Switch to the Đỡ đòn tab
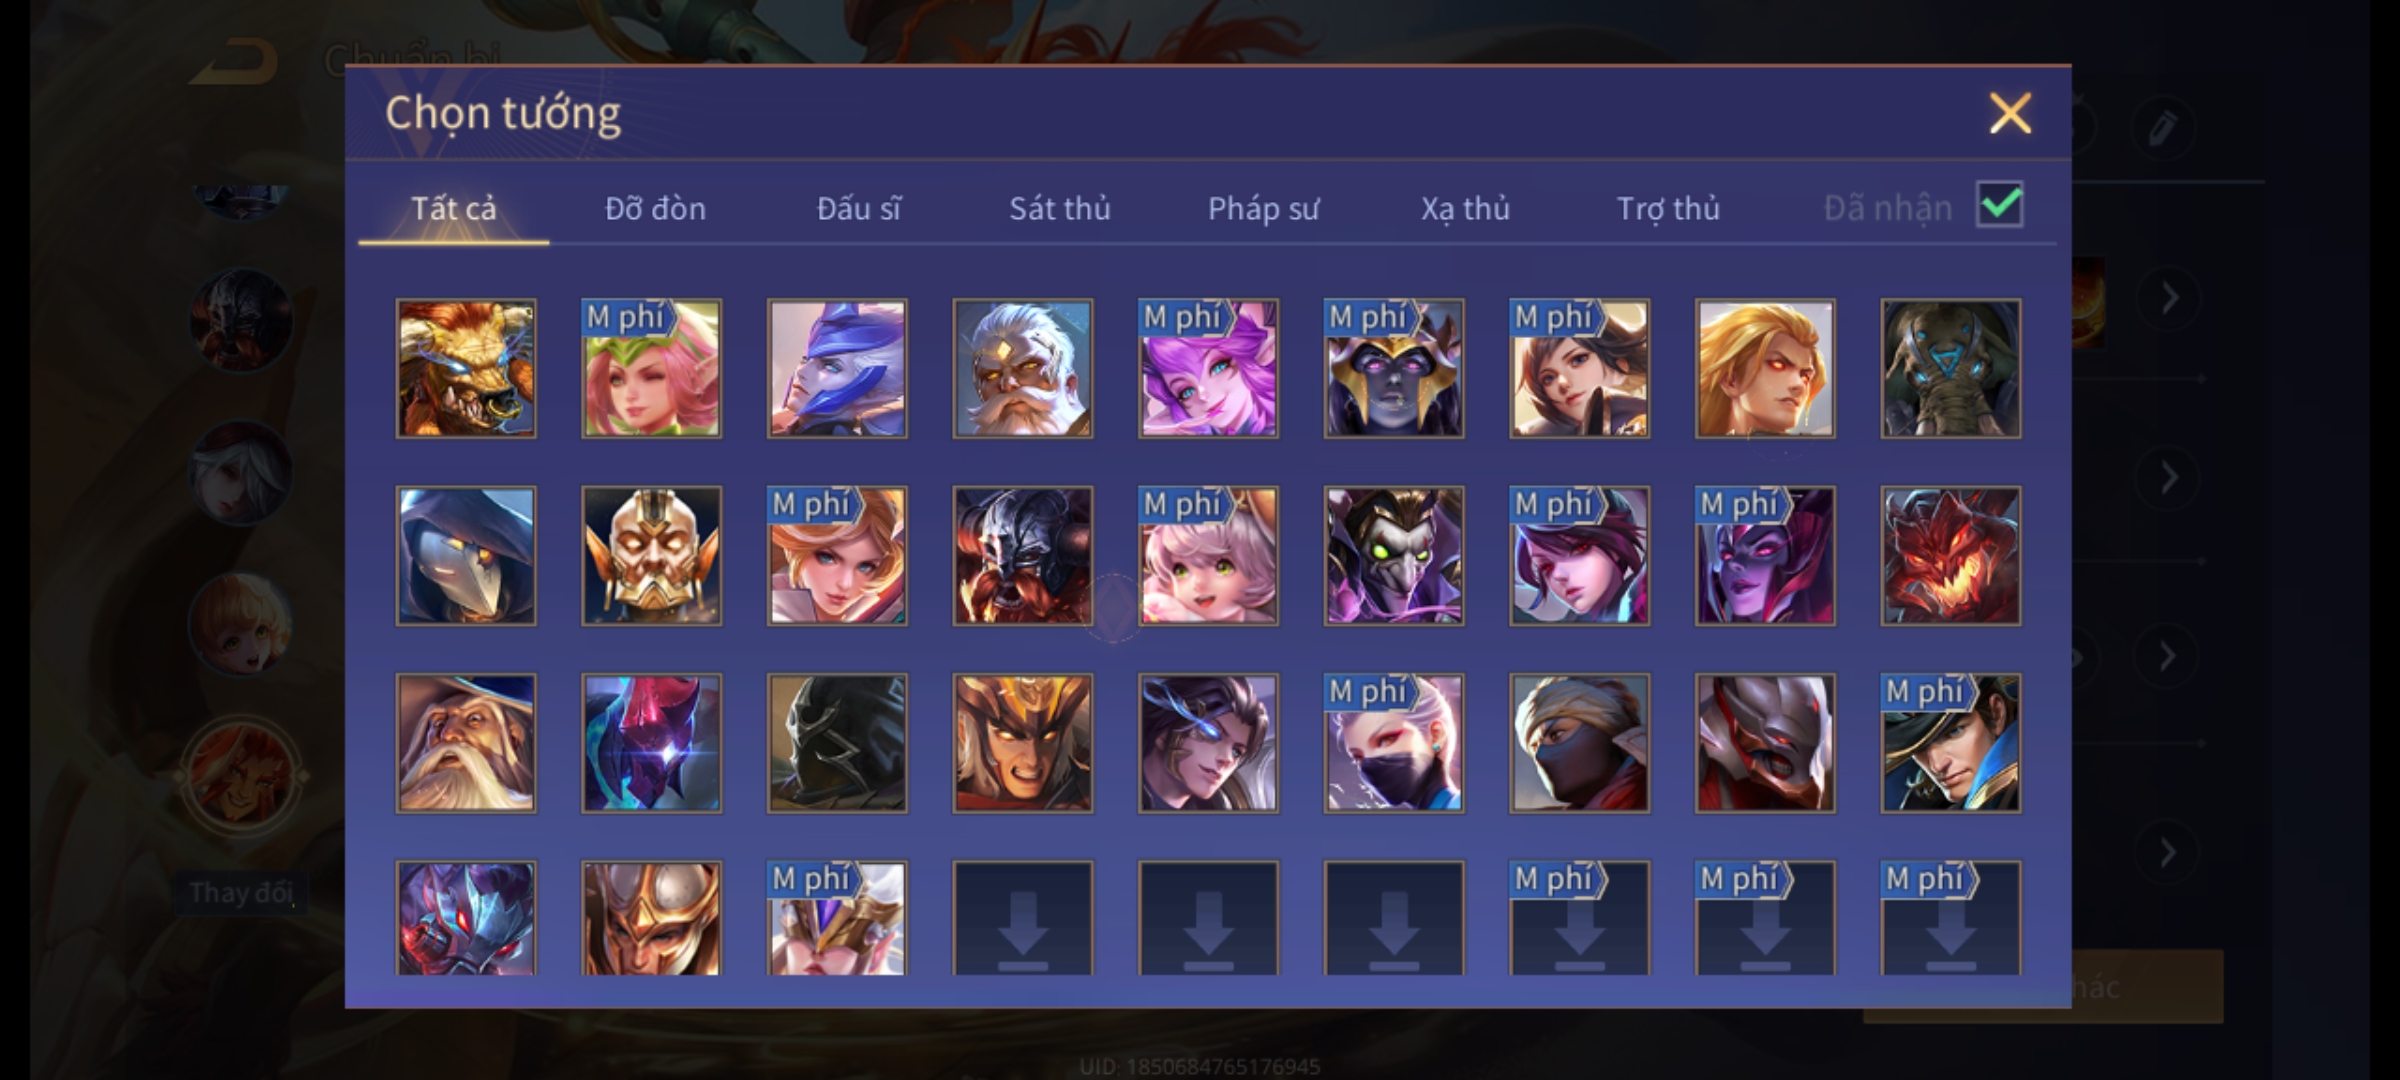 pos(655,208)
